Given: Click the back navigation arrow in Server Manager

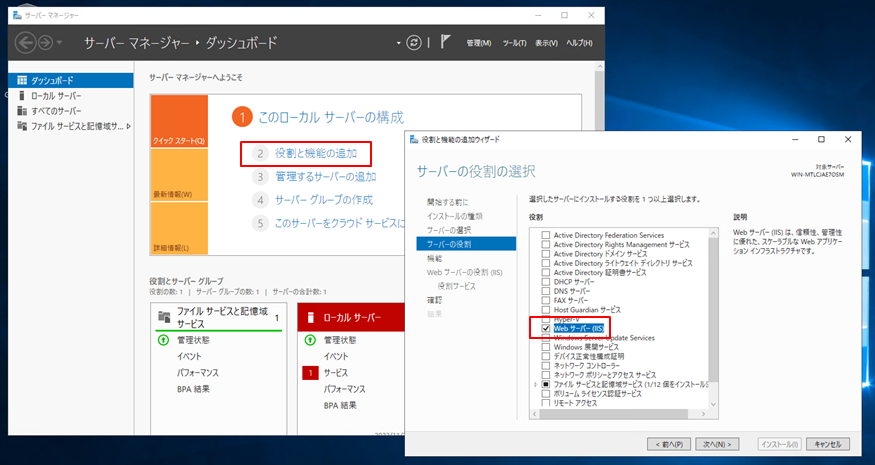Looking at the screenshot, I should [x=26, y=43].
